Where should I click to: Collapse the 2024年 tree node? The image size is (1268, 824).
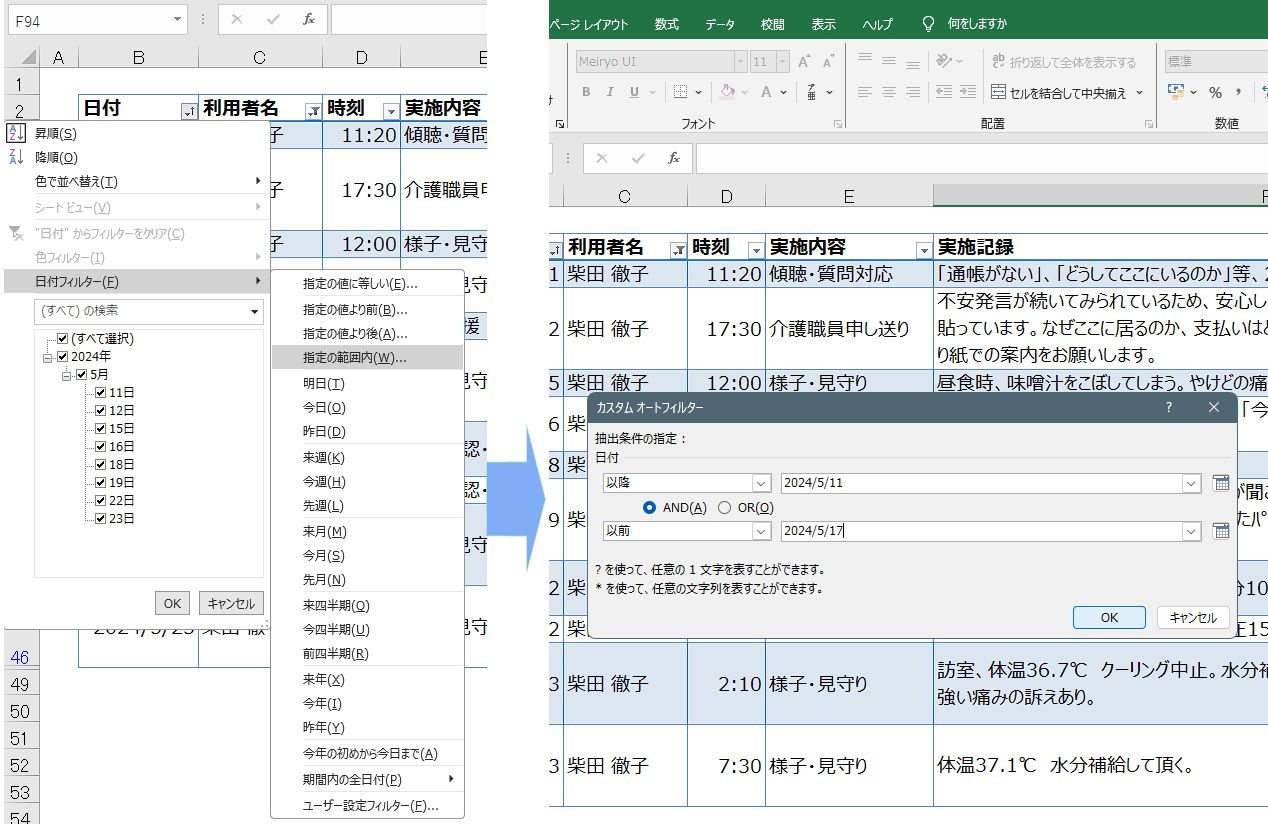coord(47,357)
